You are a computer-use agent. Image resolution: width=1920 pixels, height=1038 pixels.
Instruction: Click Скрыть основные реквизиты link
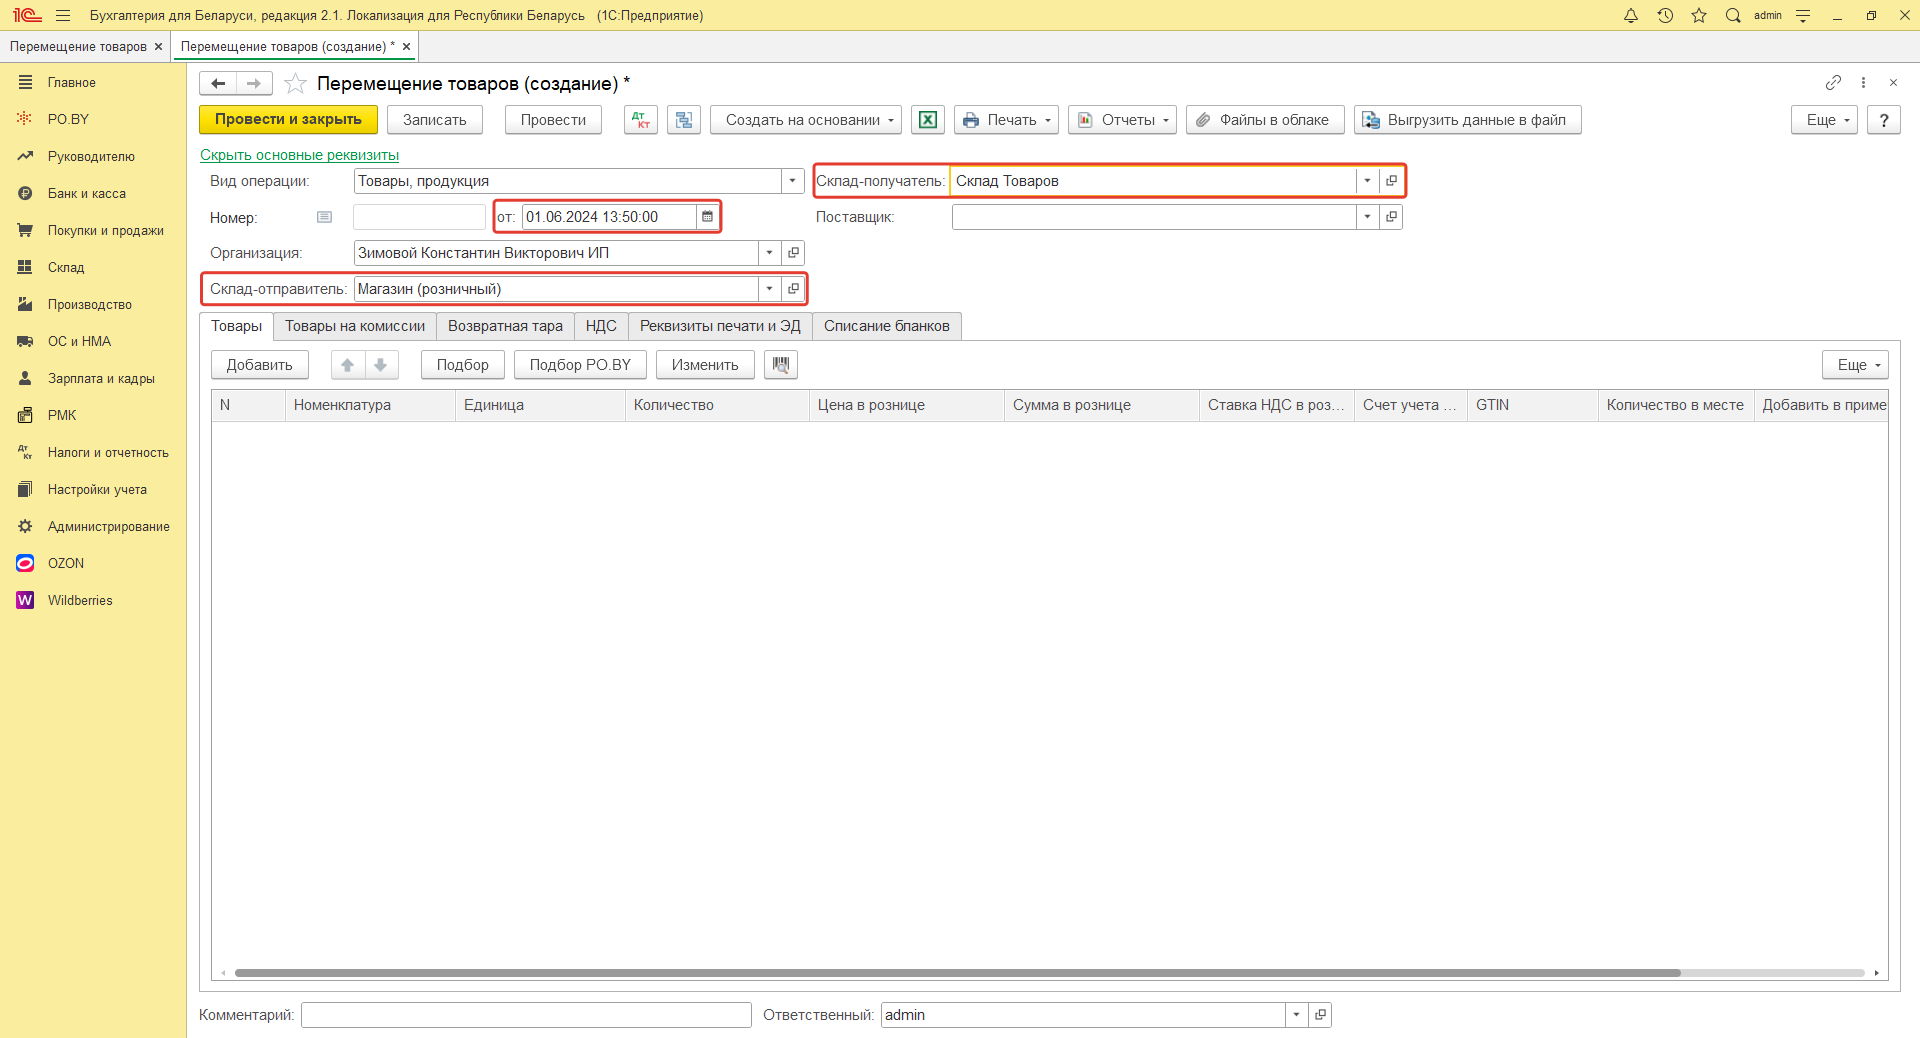pyautogui.click(x=299, y=155)
